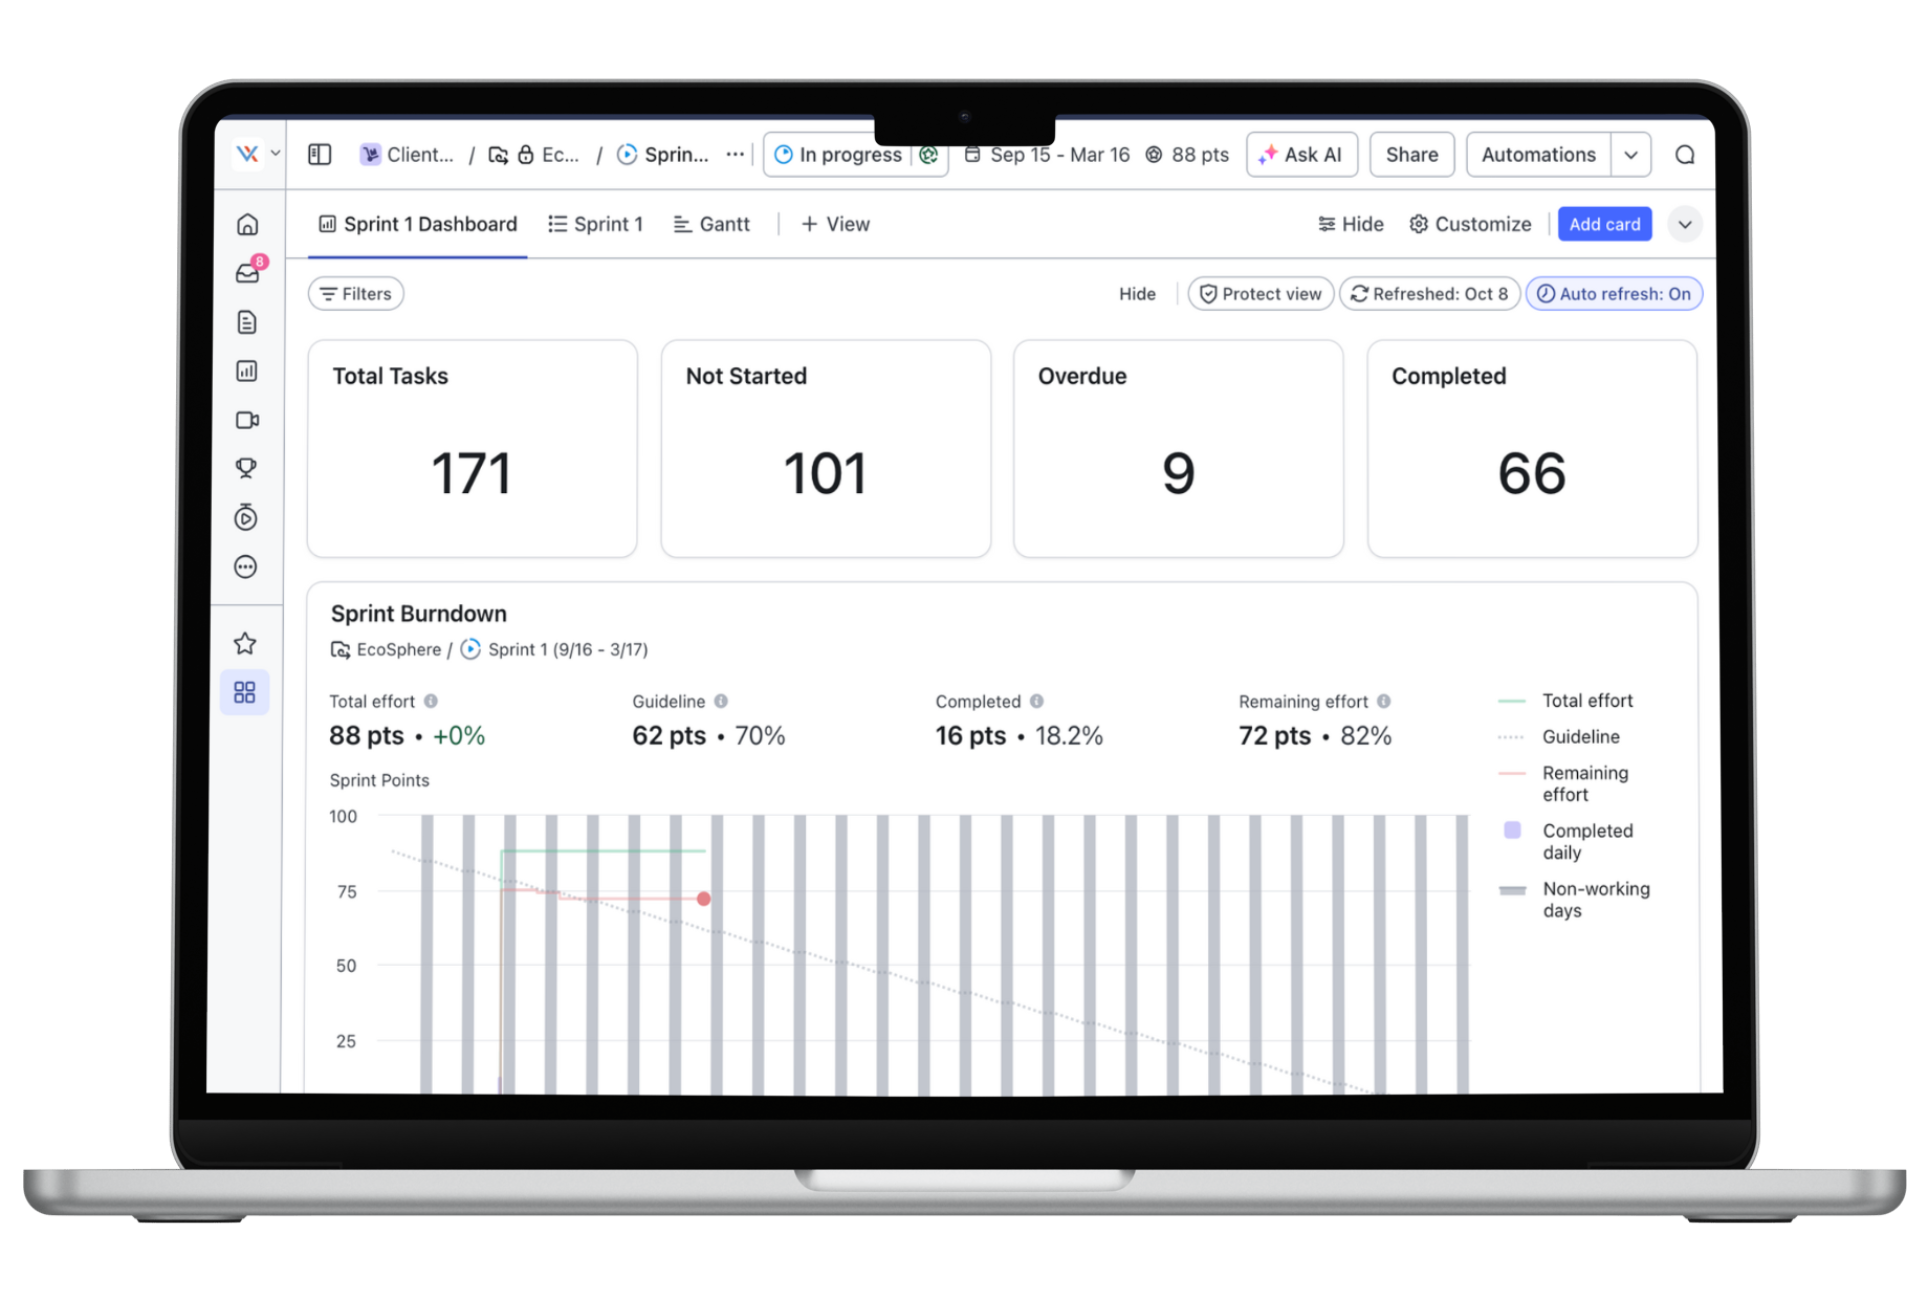This screenshot has height=1300, width=1928.
Task: Click the Ask AI button
Action: coord(1301,155)
